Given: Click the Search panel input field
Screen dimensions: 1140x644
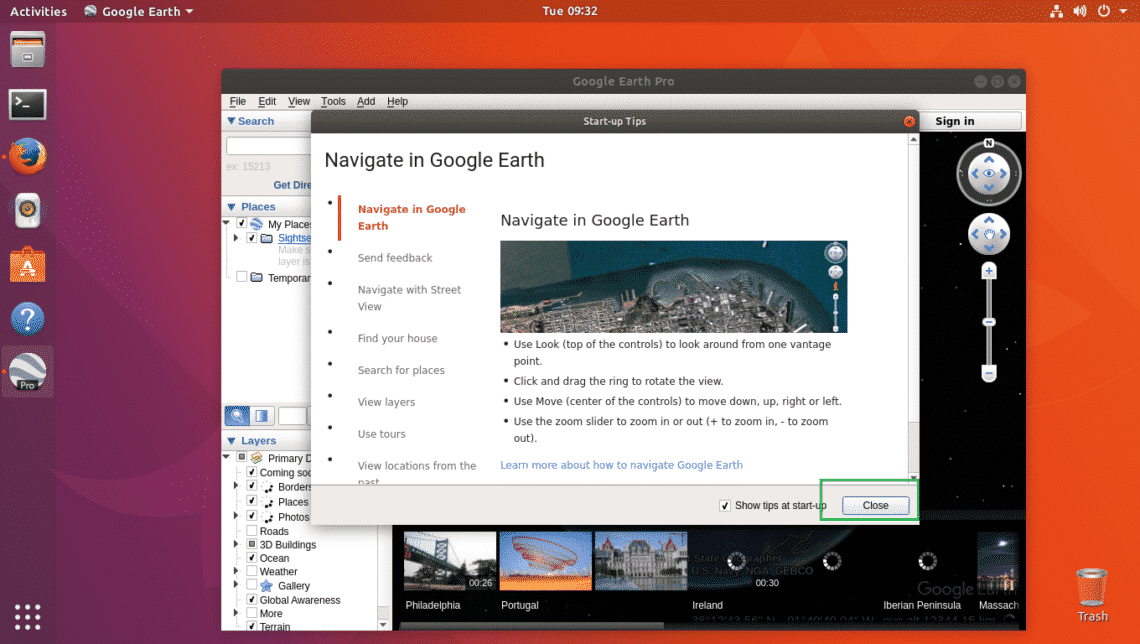Looking at the screenshot, I should 268,146.
